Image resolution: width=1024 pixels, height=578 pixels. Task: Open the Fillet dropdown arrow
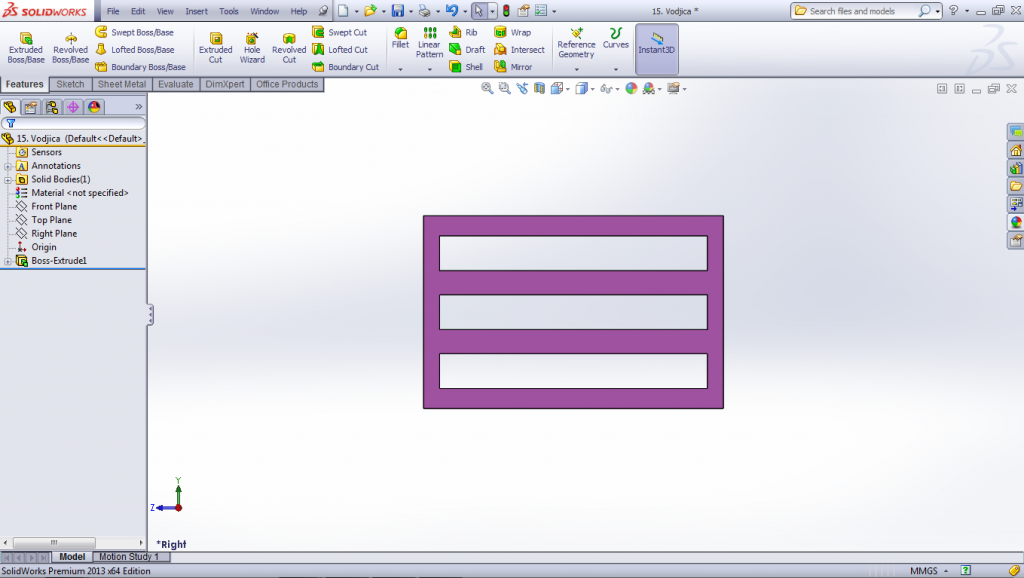pos(400,69)
